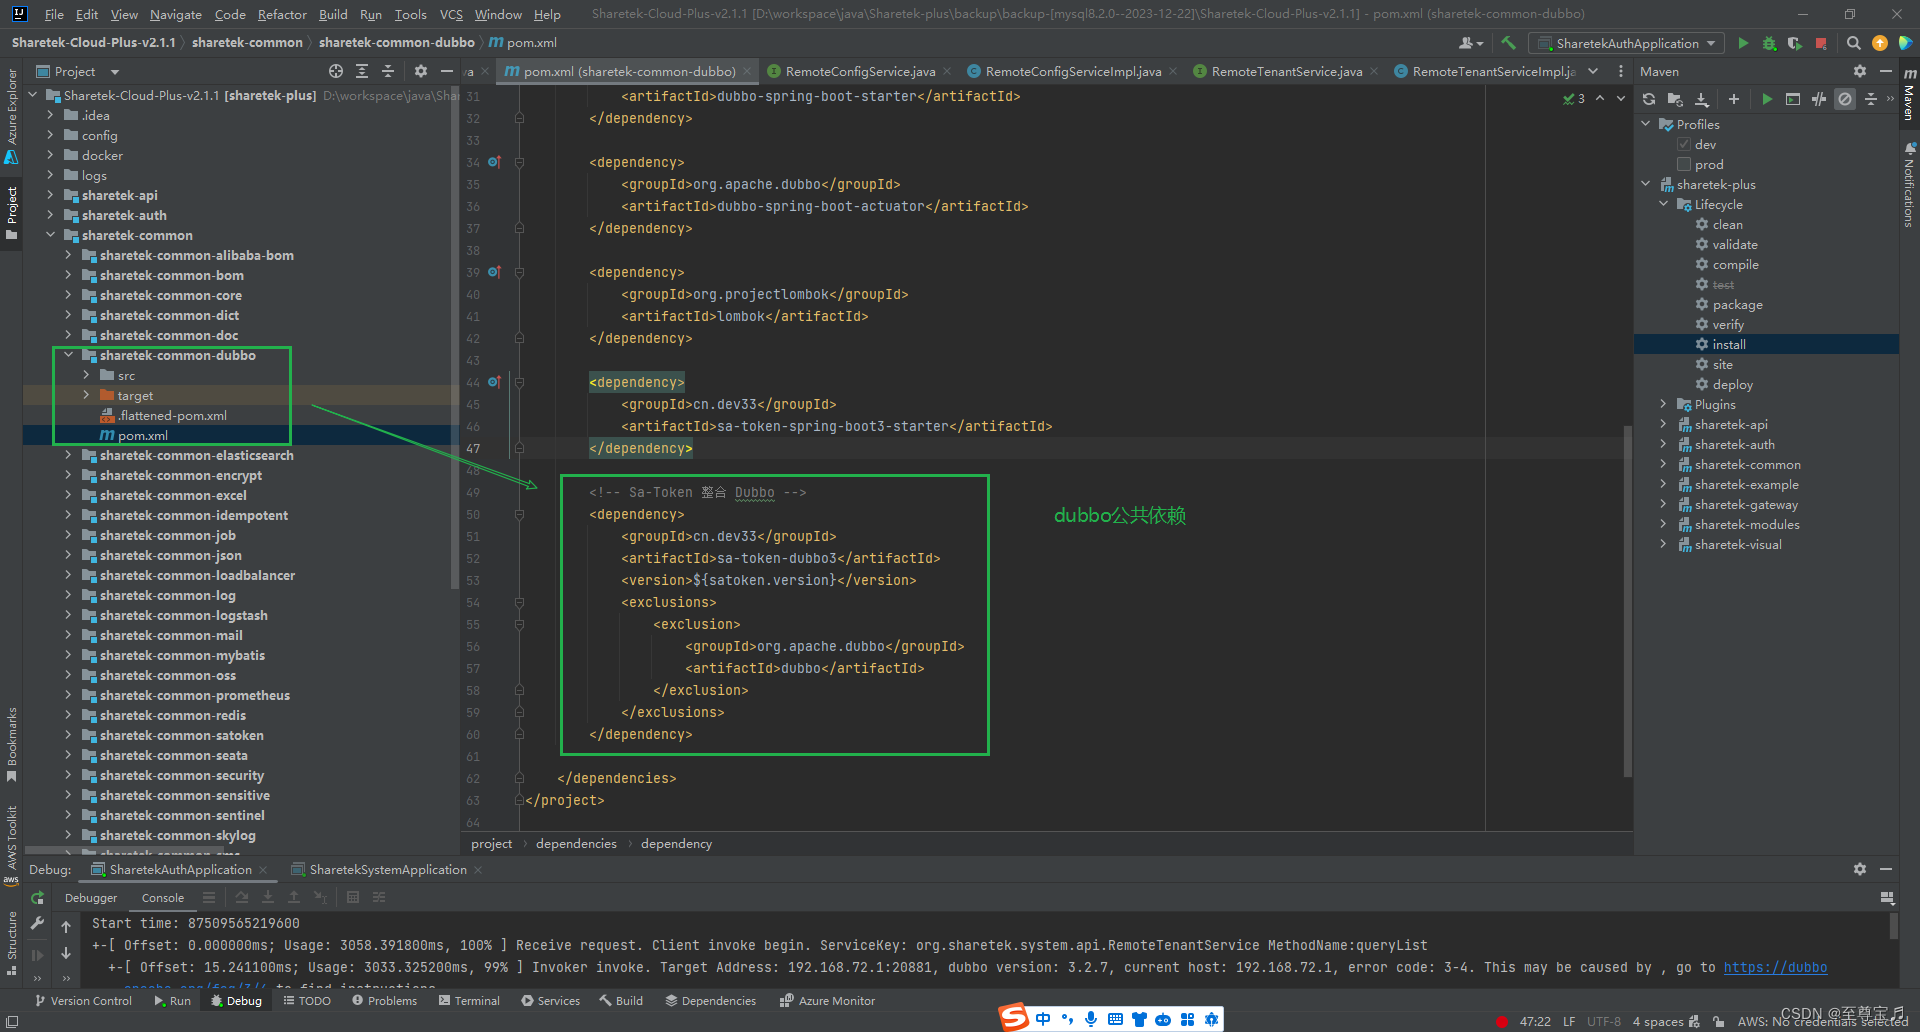The image size is (1920, 1032).
Task: Rerun debug session icon
Action: coord(37,898)
